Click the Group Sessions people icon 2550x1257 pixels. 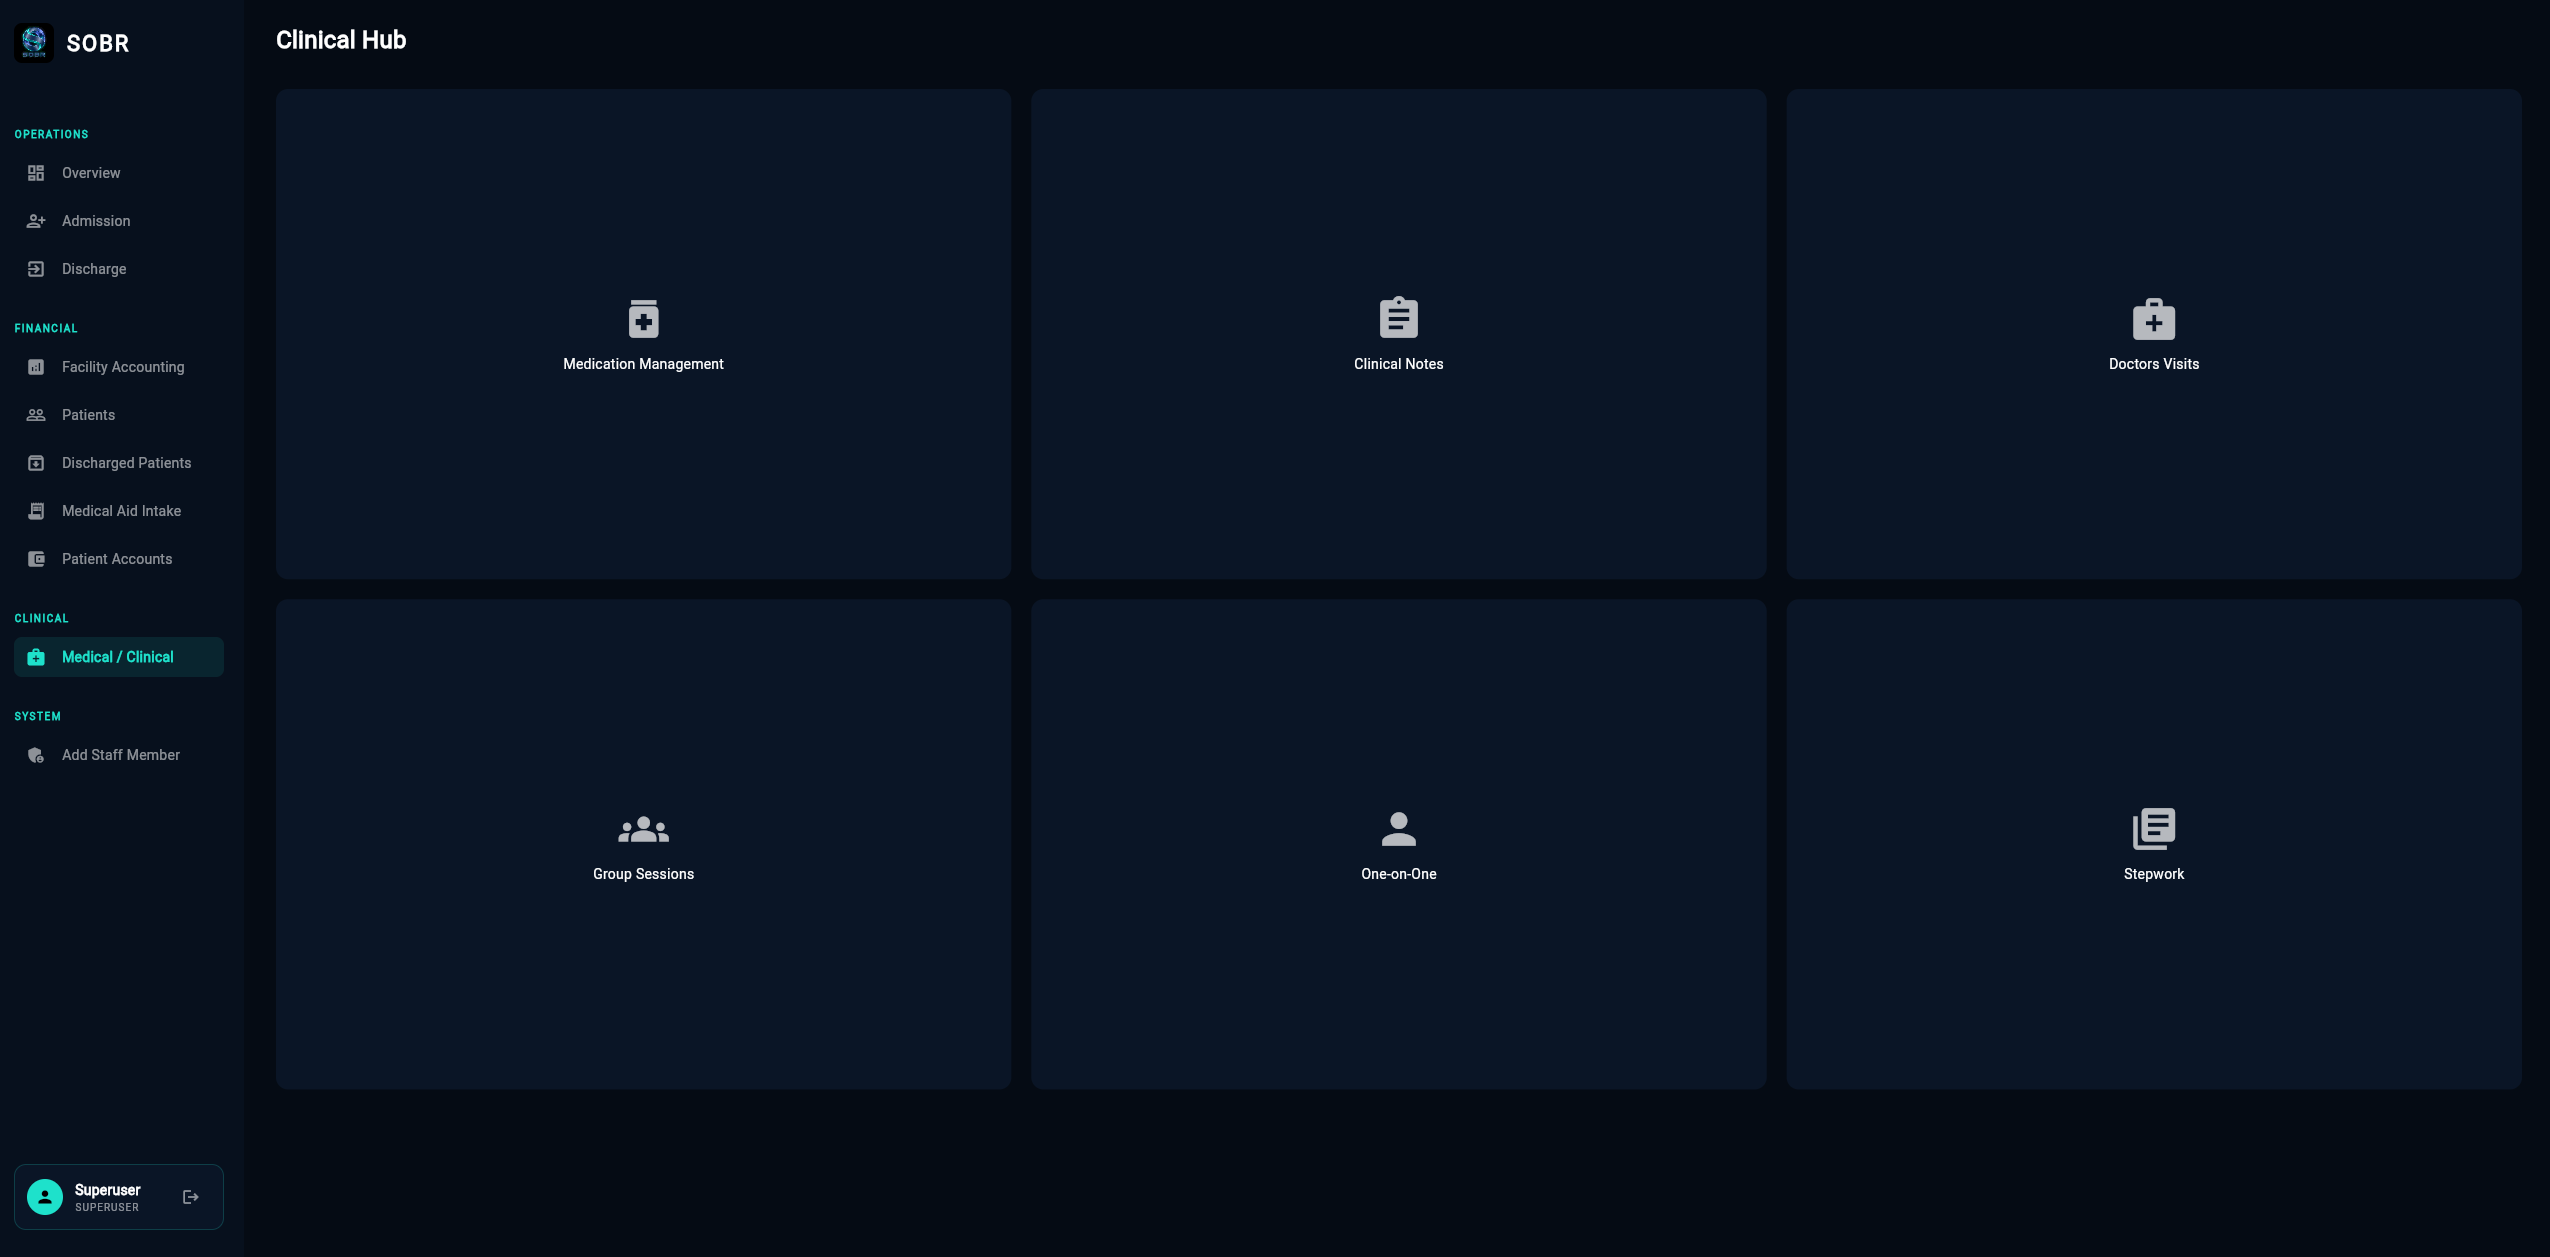tap(643, 829)
